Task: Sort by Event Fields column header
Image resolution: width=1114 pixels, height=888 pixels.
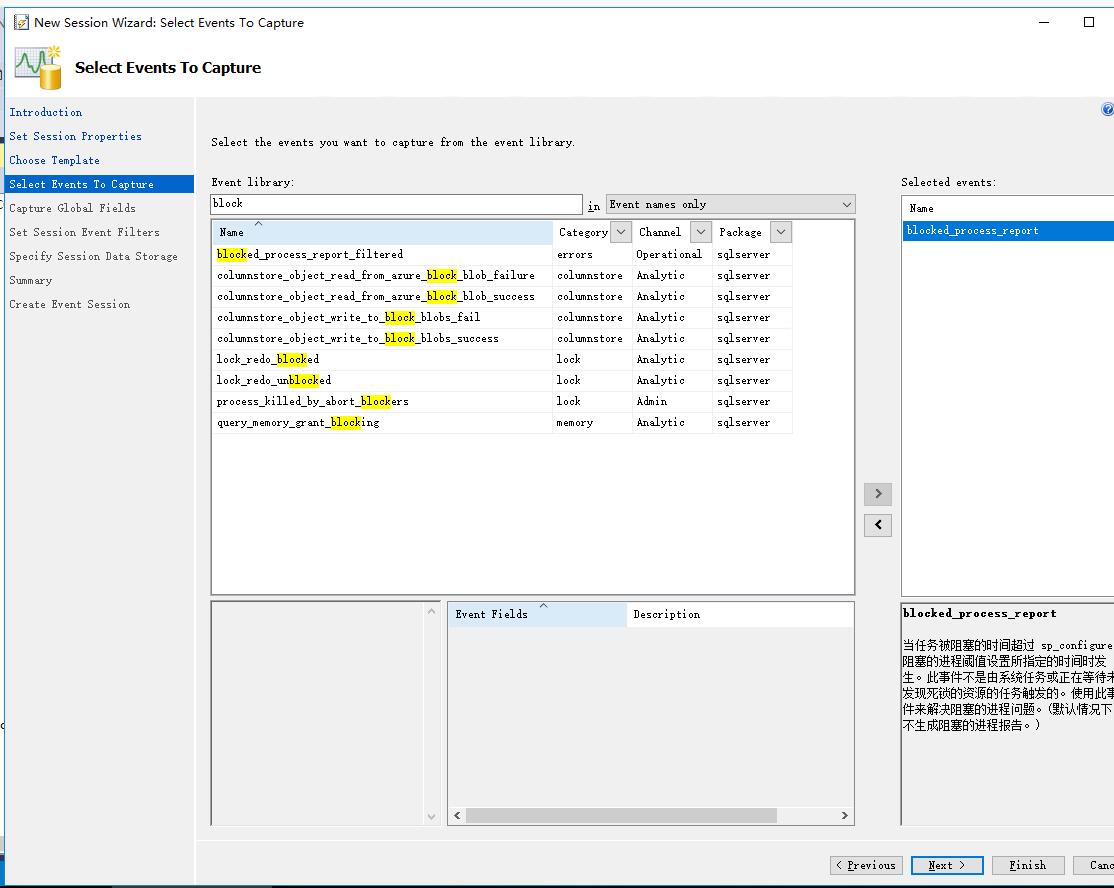Action: [537, 614]
